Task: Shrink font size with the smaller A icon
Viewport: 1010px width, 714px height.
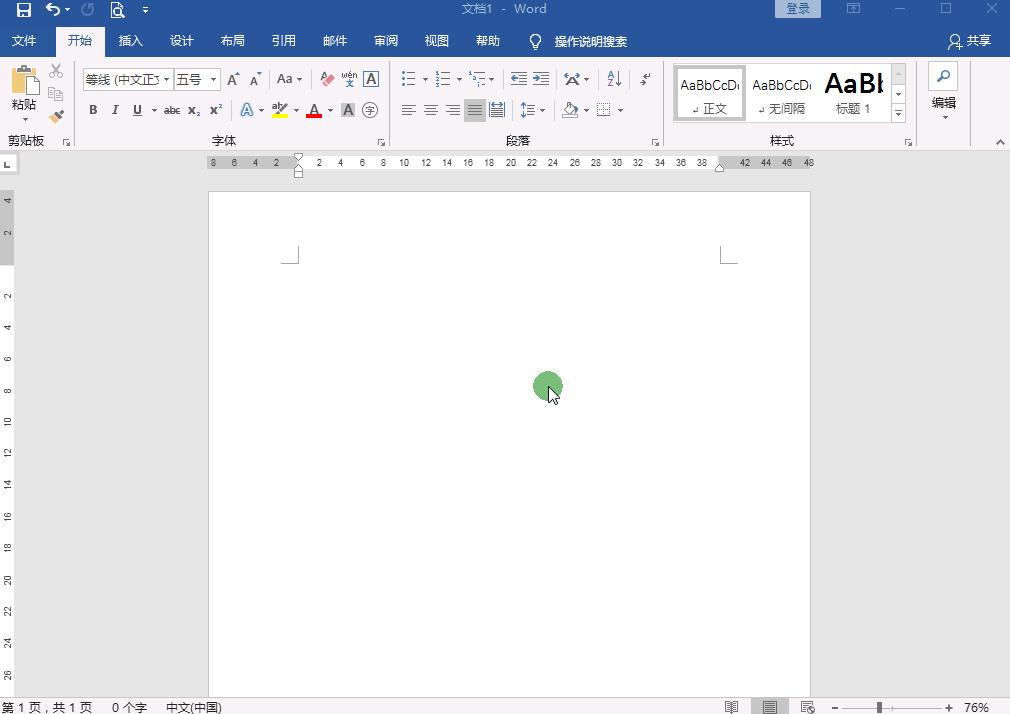Action: pyautogui.click(x=255, y=79)
